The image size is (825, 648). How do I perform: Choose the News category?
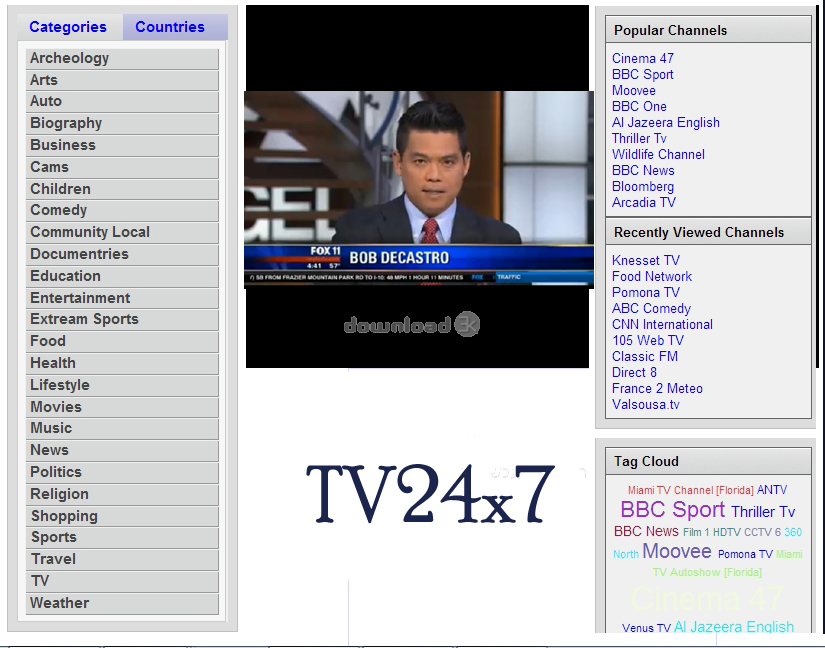pyautogui.click(x=122, y=450)
